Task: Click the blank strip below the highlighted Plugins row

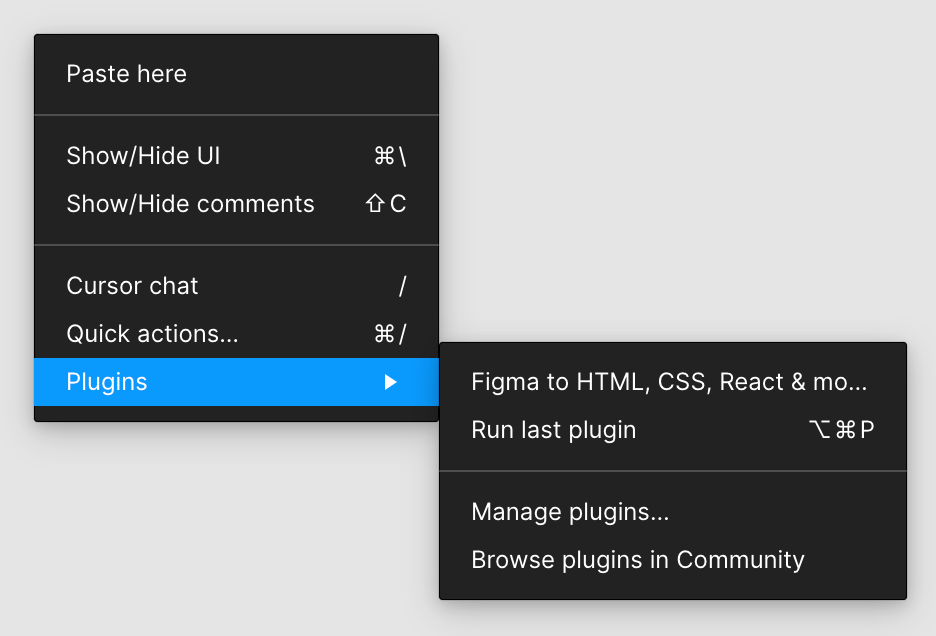Action: 236,413
